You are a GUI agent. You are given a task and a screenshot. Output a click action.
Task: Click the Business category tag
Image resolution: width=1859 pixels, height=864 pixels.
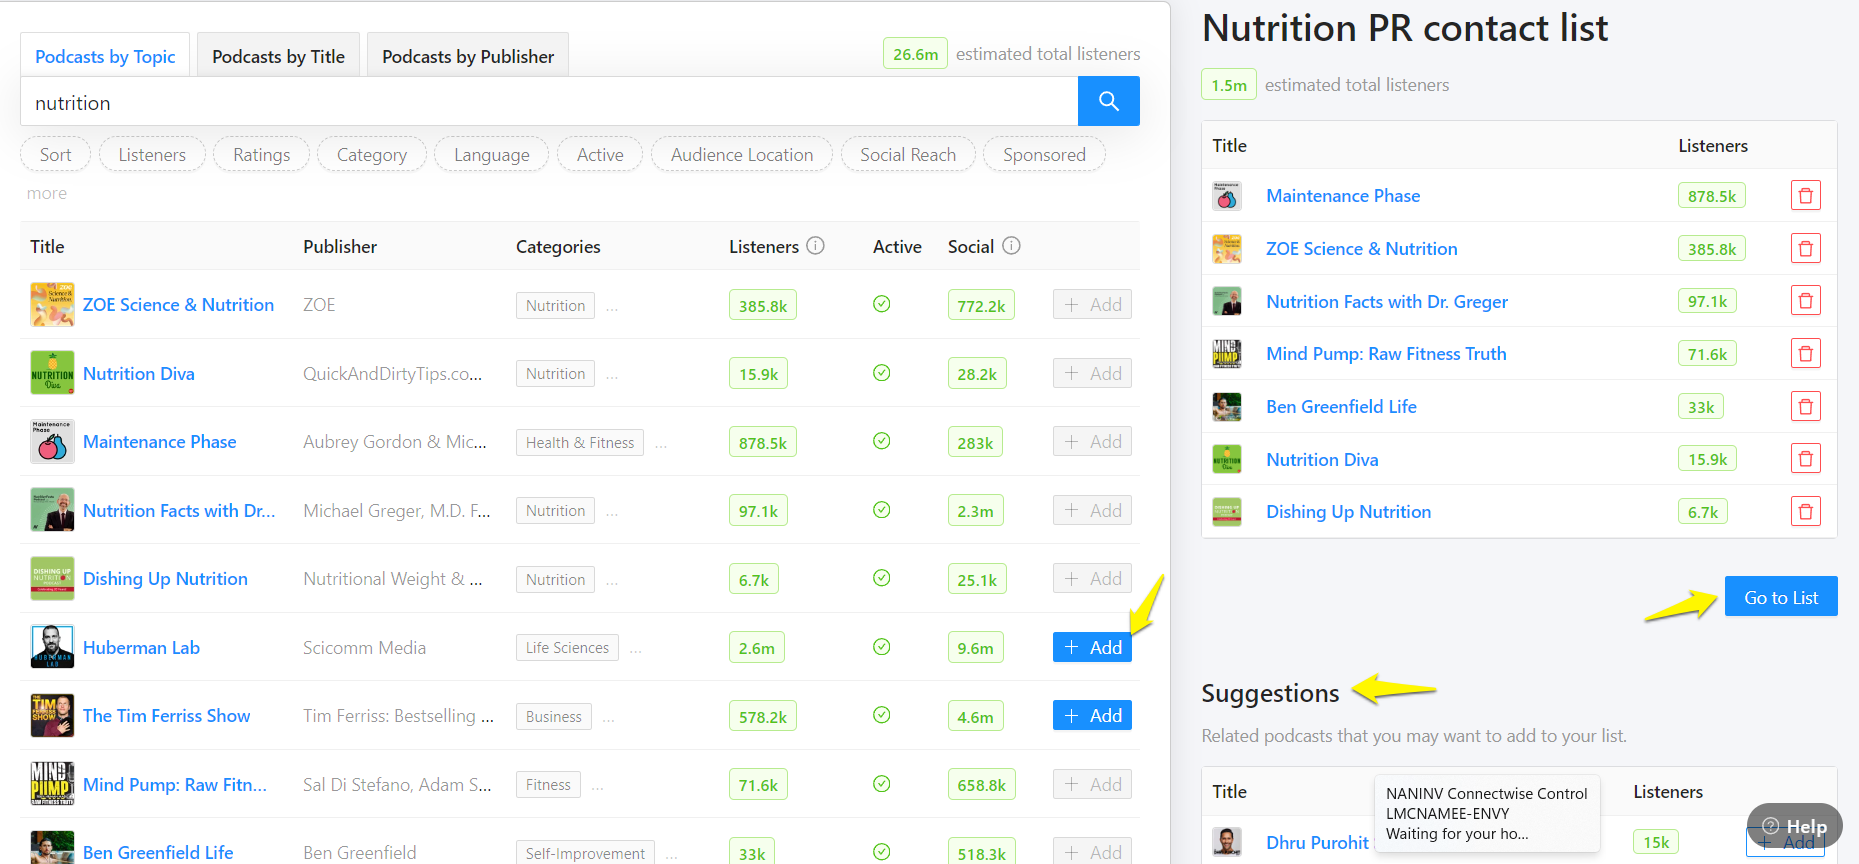point(553,716)
